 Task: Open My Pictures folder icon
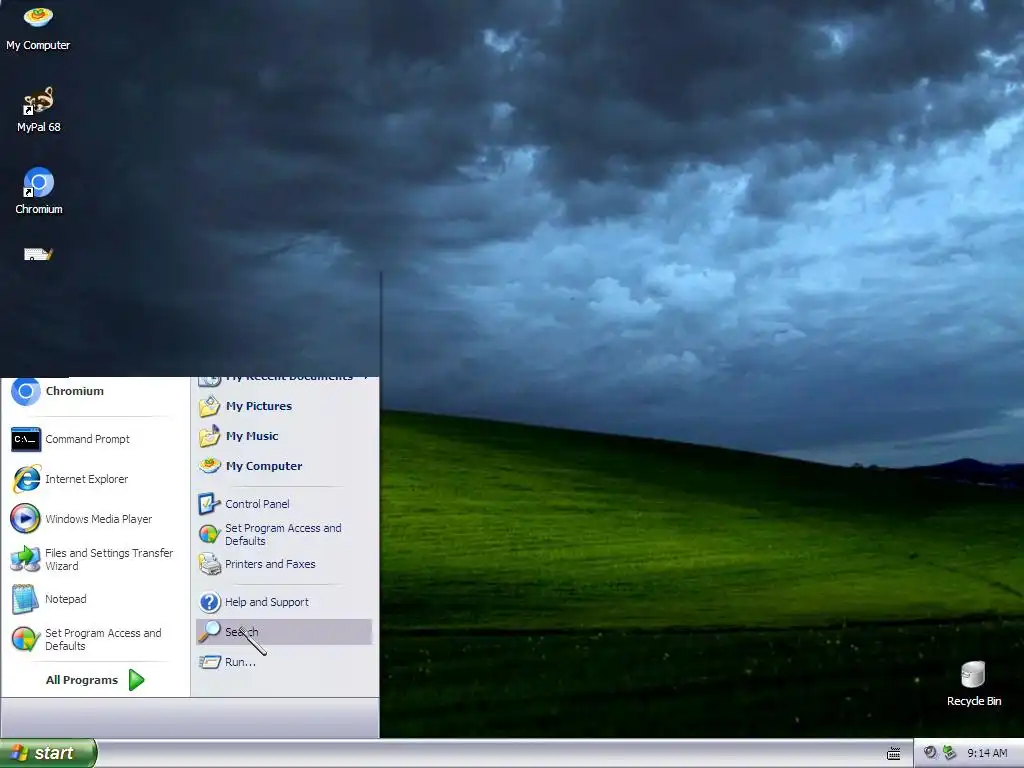click(x=210, y=406)
